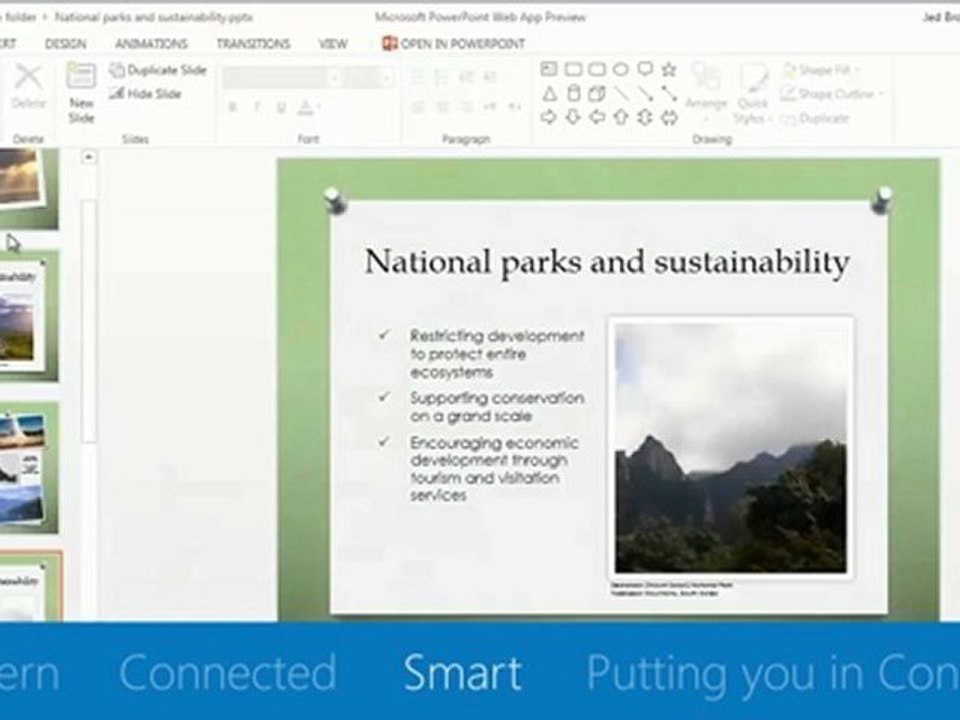Toggle italic formatting

pyautogui.click(x=257, y=108)
